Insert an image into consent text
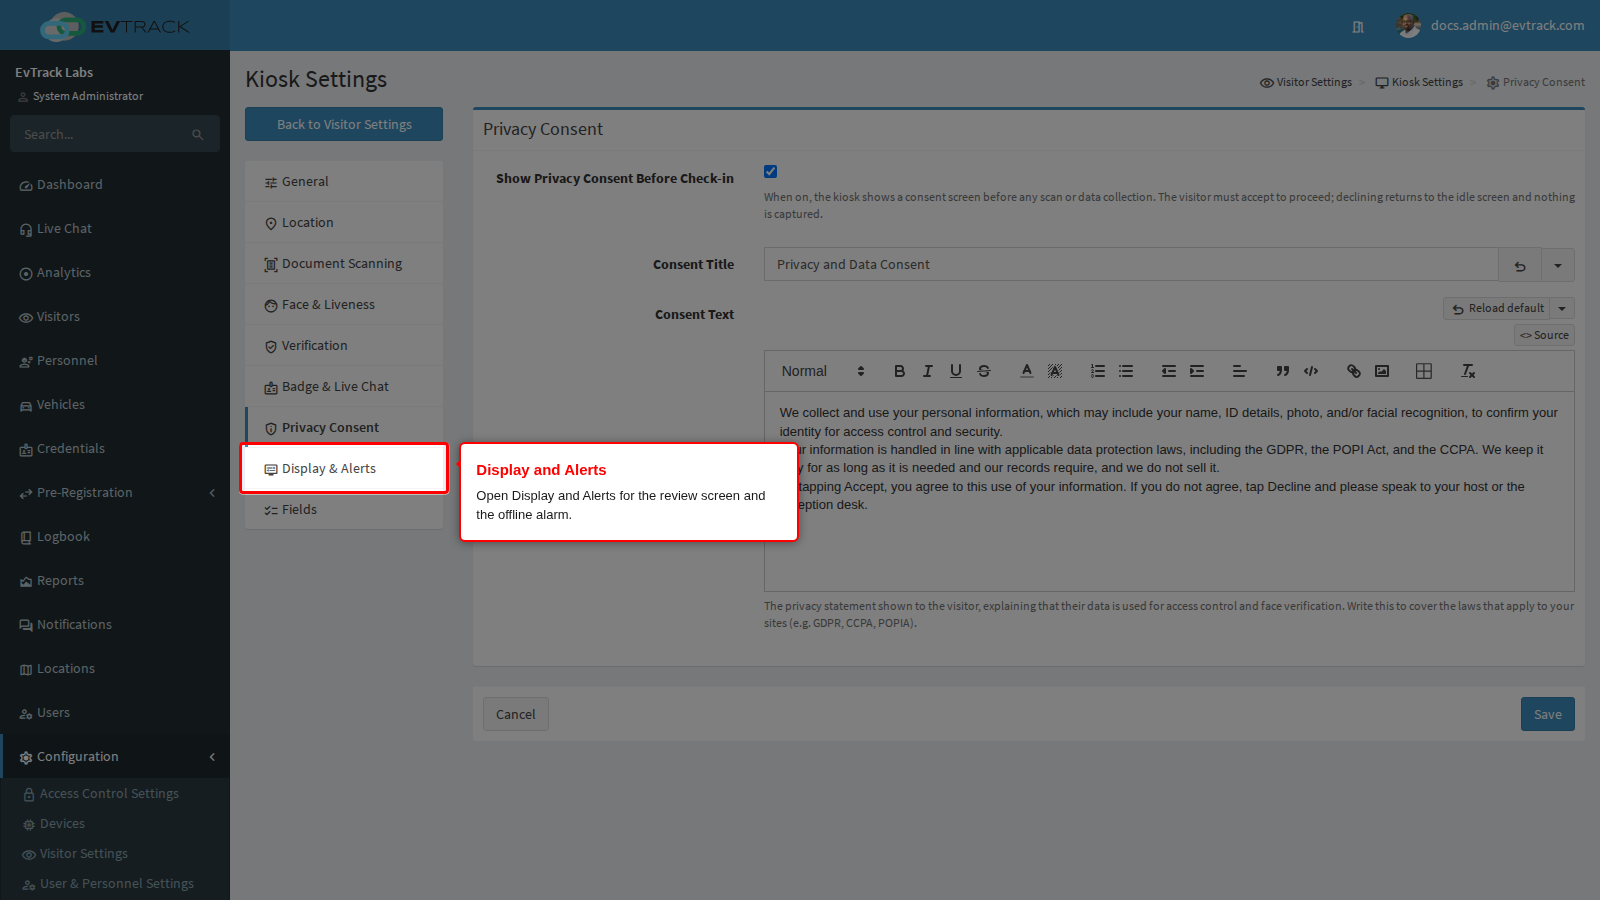Viewport: 1600px width, 900px height. pos(1381,371)
